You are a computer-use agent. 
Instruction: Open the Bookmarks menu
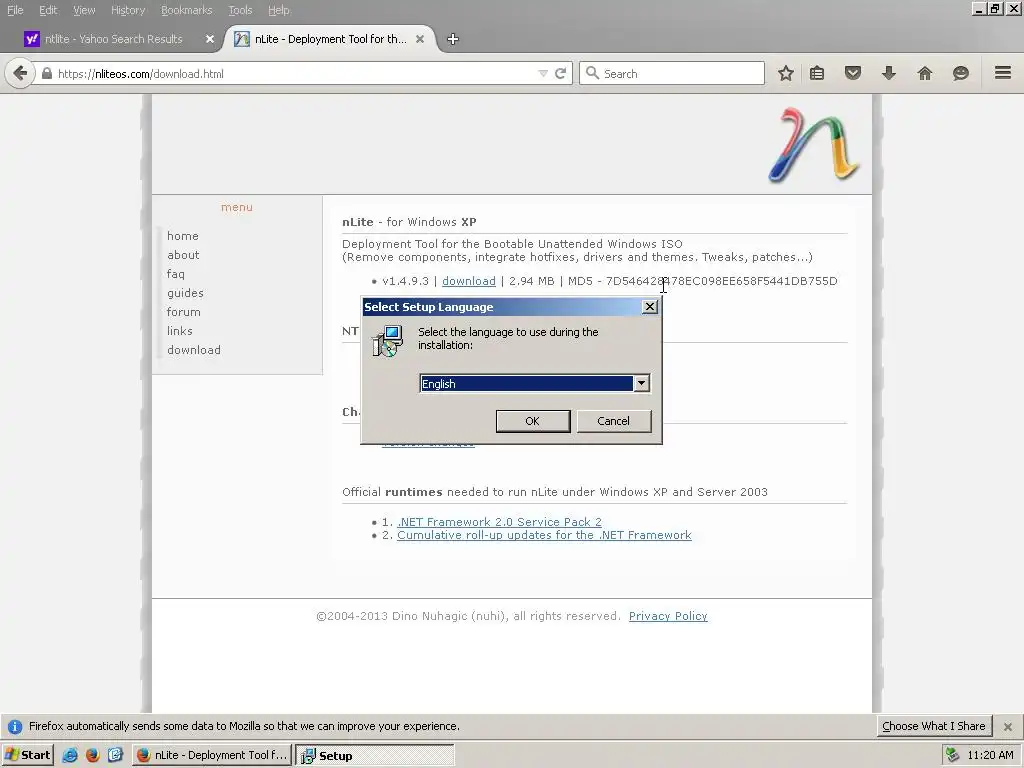pos(187,10)
